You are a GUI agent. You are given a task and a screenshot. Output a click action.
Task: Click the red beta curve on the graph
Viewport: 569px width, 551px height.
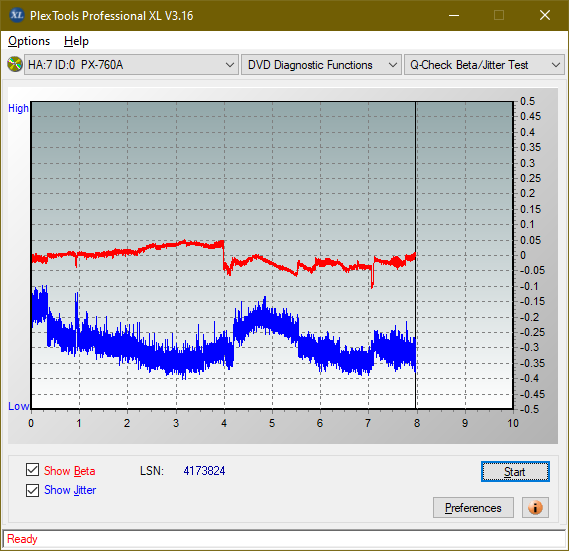(x=152, y=247)
